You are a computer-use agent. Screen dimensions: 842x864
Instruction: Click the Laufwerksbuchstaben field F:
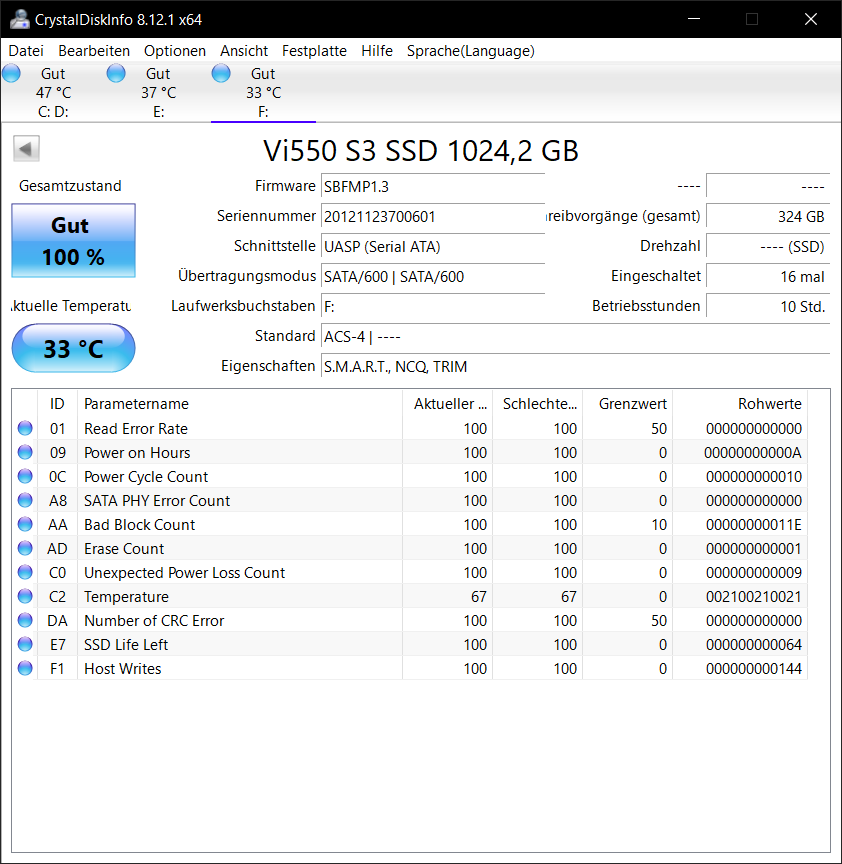pyautogui.click(x=433, y=306)
